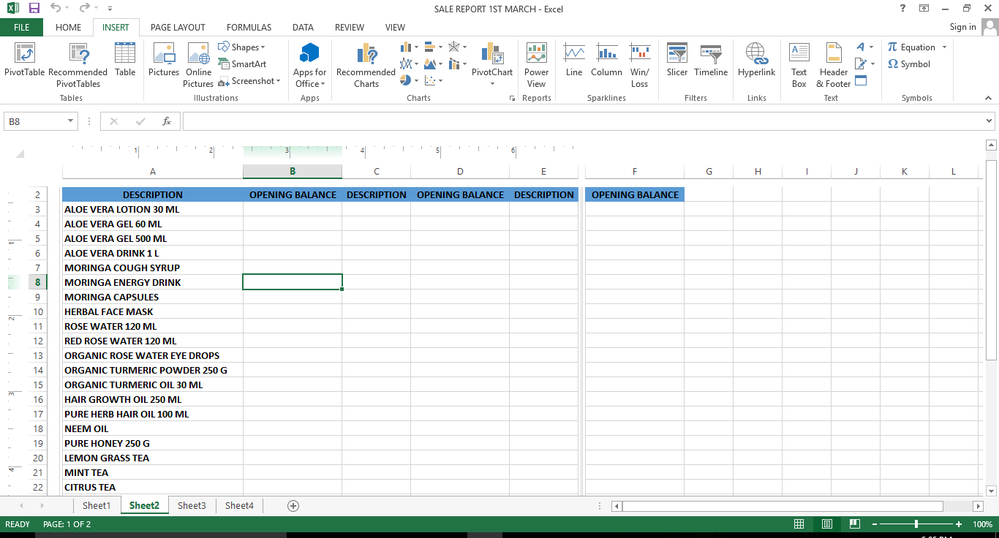Image resolution: width=999 pixels, height=538 pixels.
Task: Open the Shapes dropdown
Action: (241, 47)
